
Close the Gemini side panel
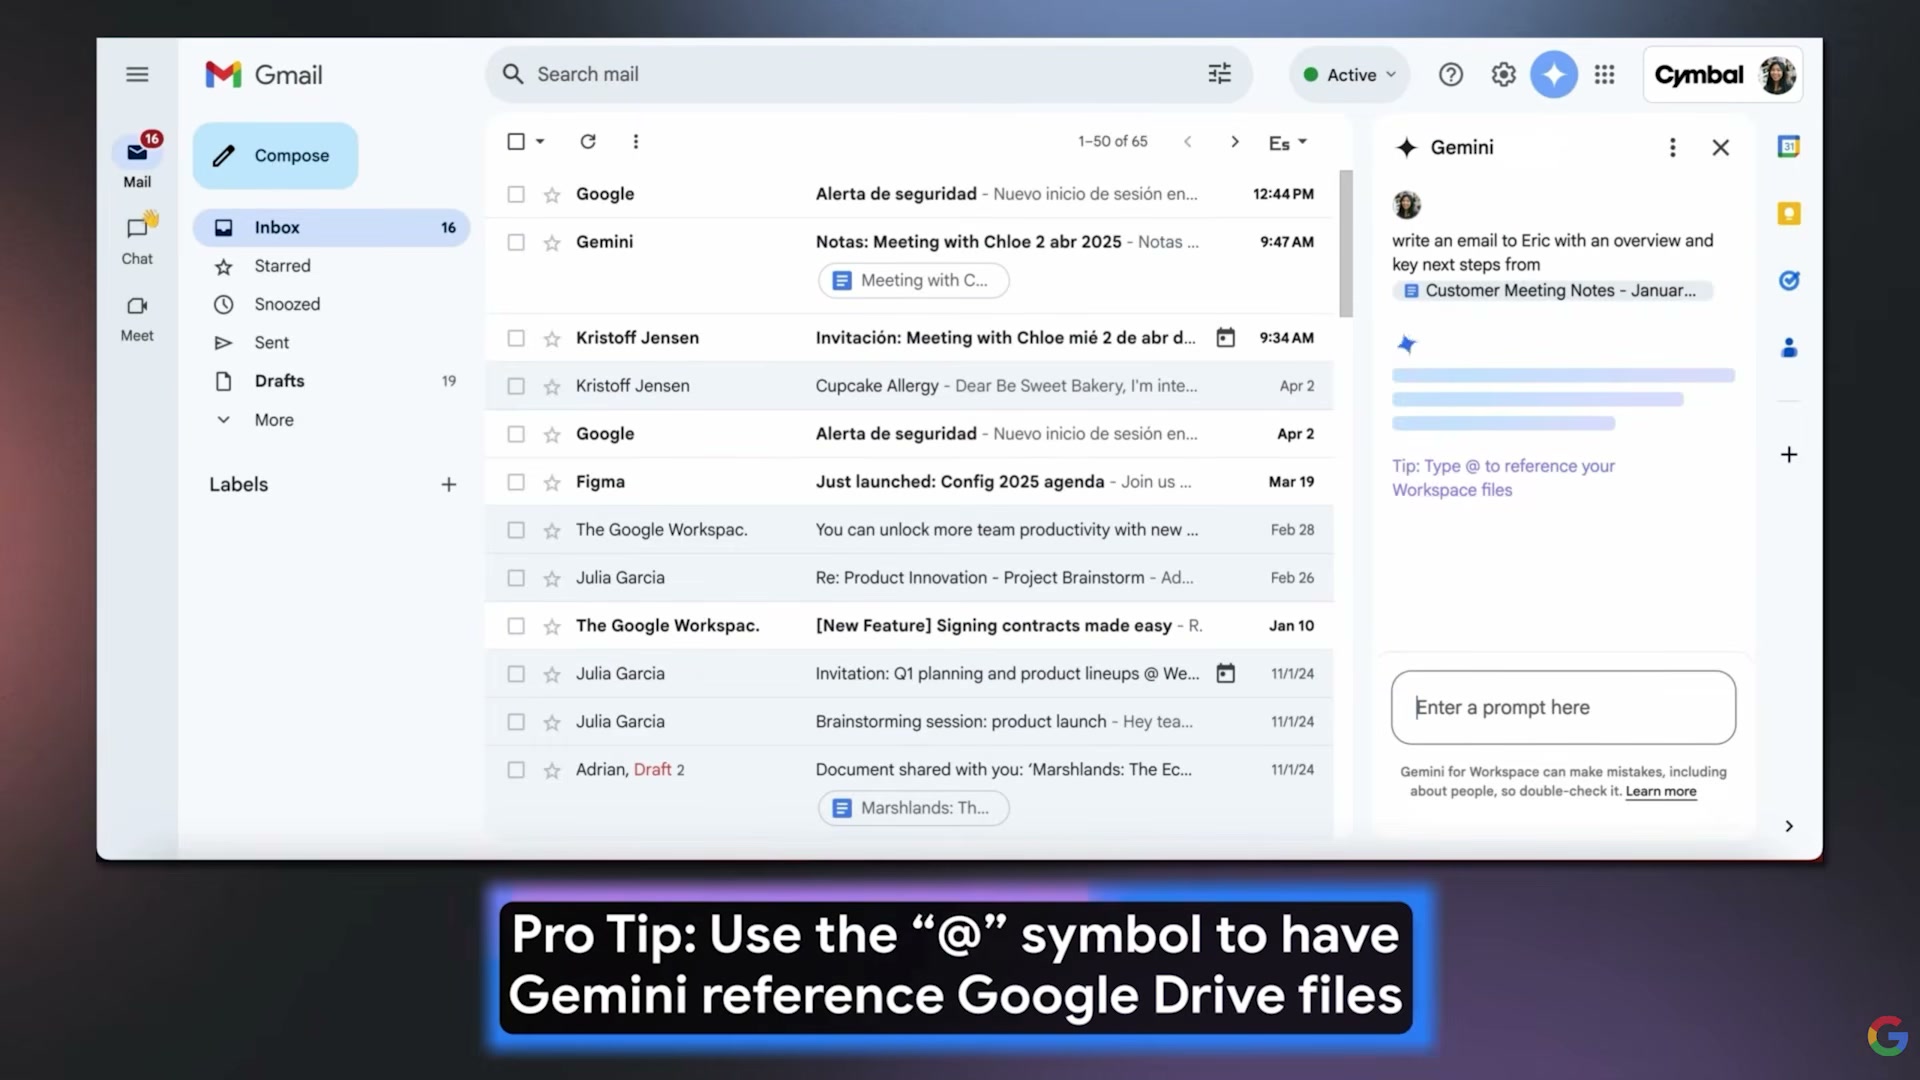(1721, 148)
